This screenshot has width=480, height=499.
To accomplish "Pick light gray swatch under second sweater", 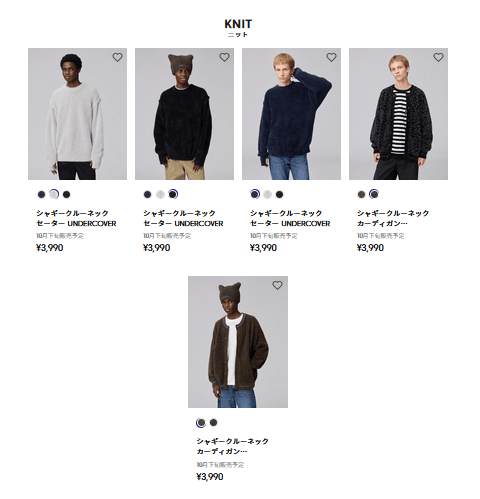I will [160, 194].
